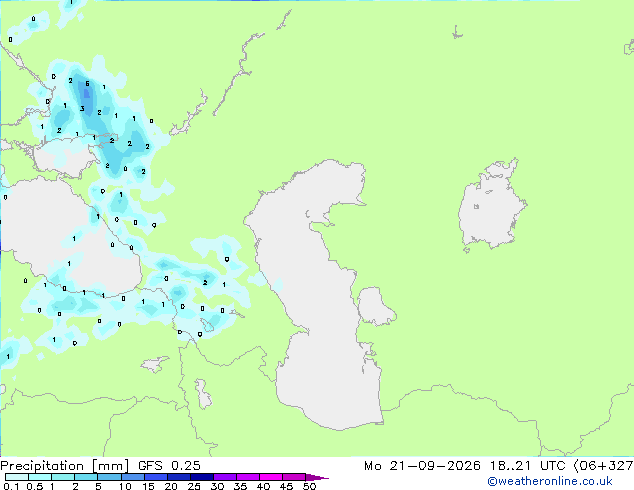Click the precipitation value 5 marker
This screenshot has width=634, height=490.
(87, 84)
